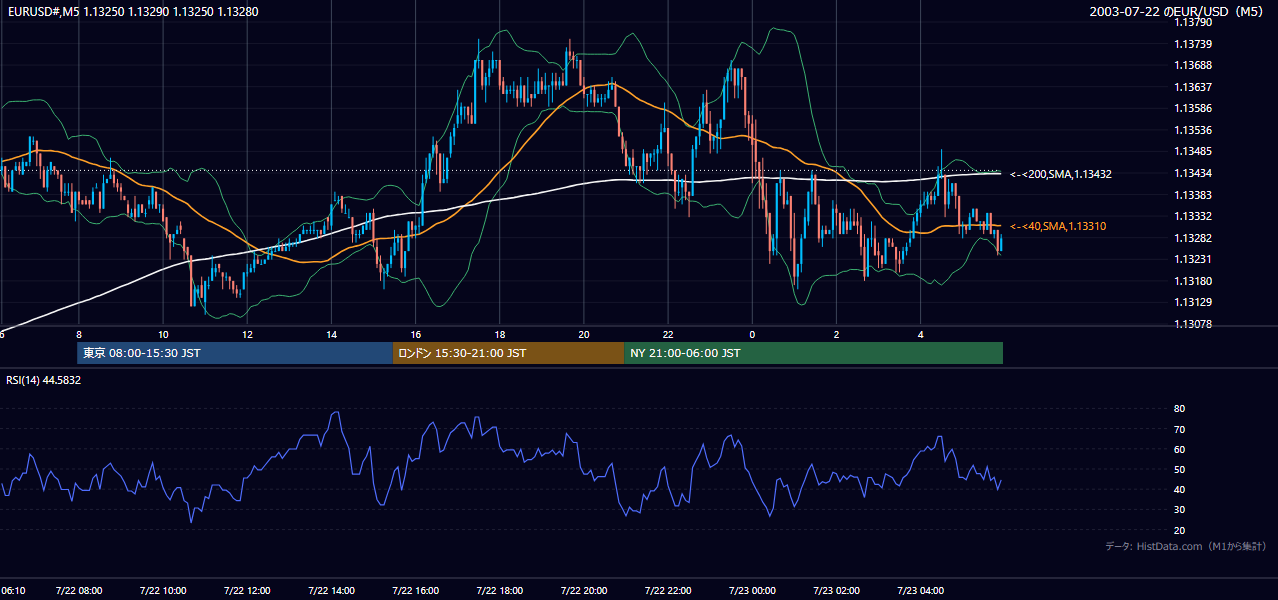
Task: Click the 7/22 12:00 time label
Action: pyautogui.click(x=247, y=591)
